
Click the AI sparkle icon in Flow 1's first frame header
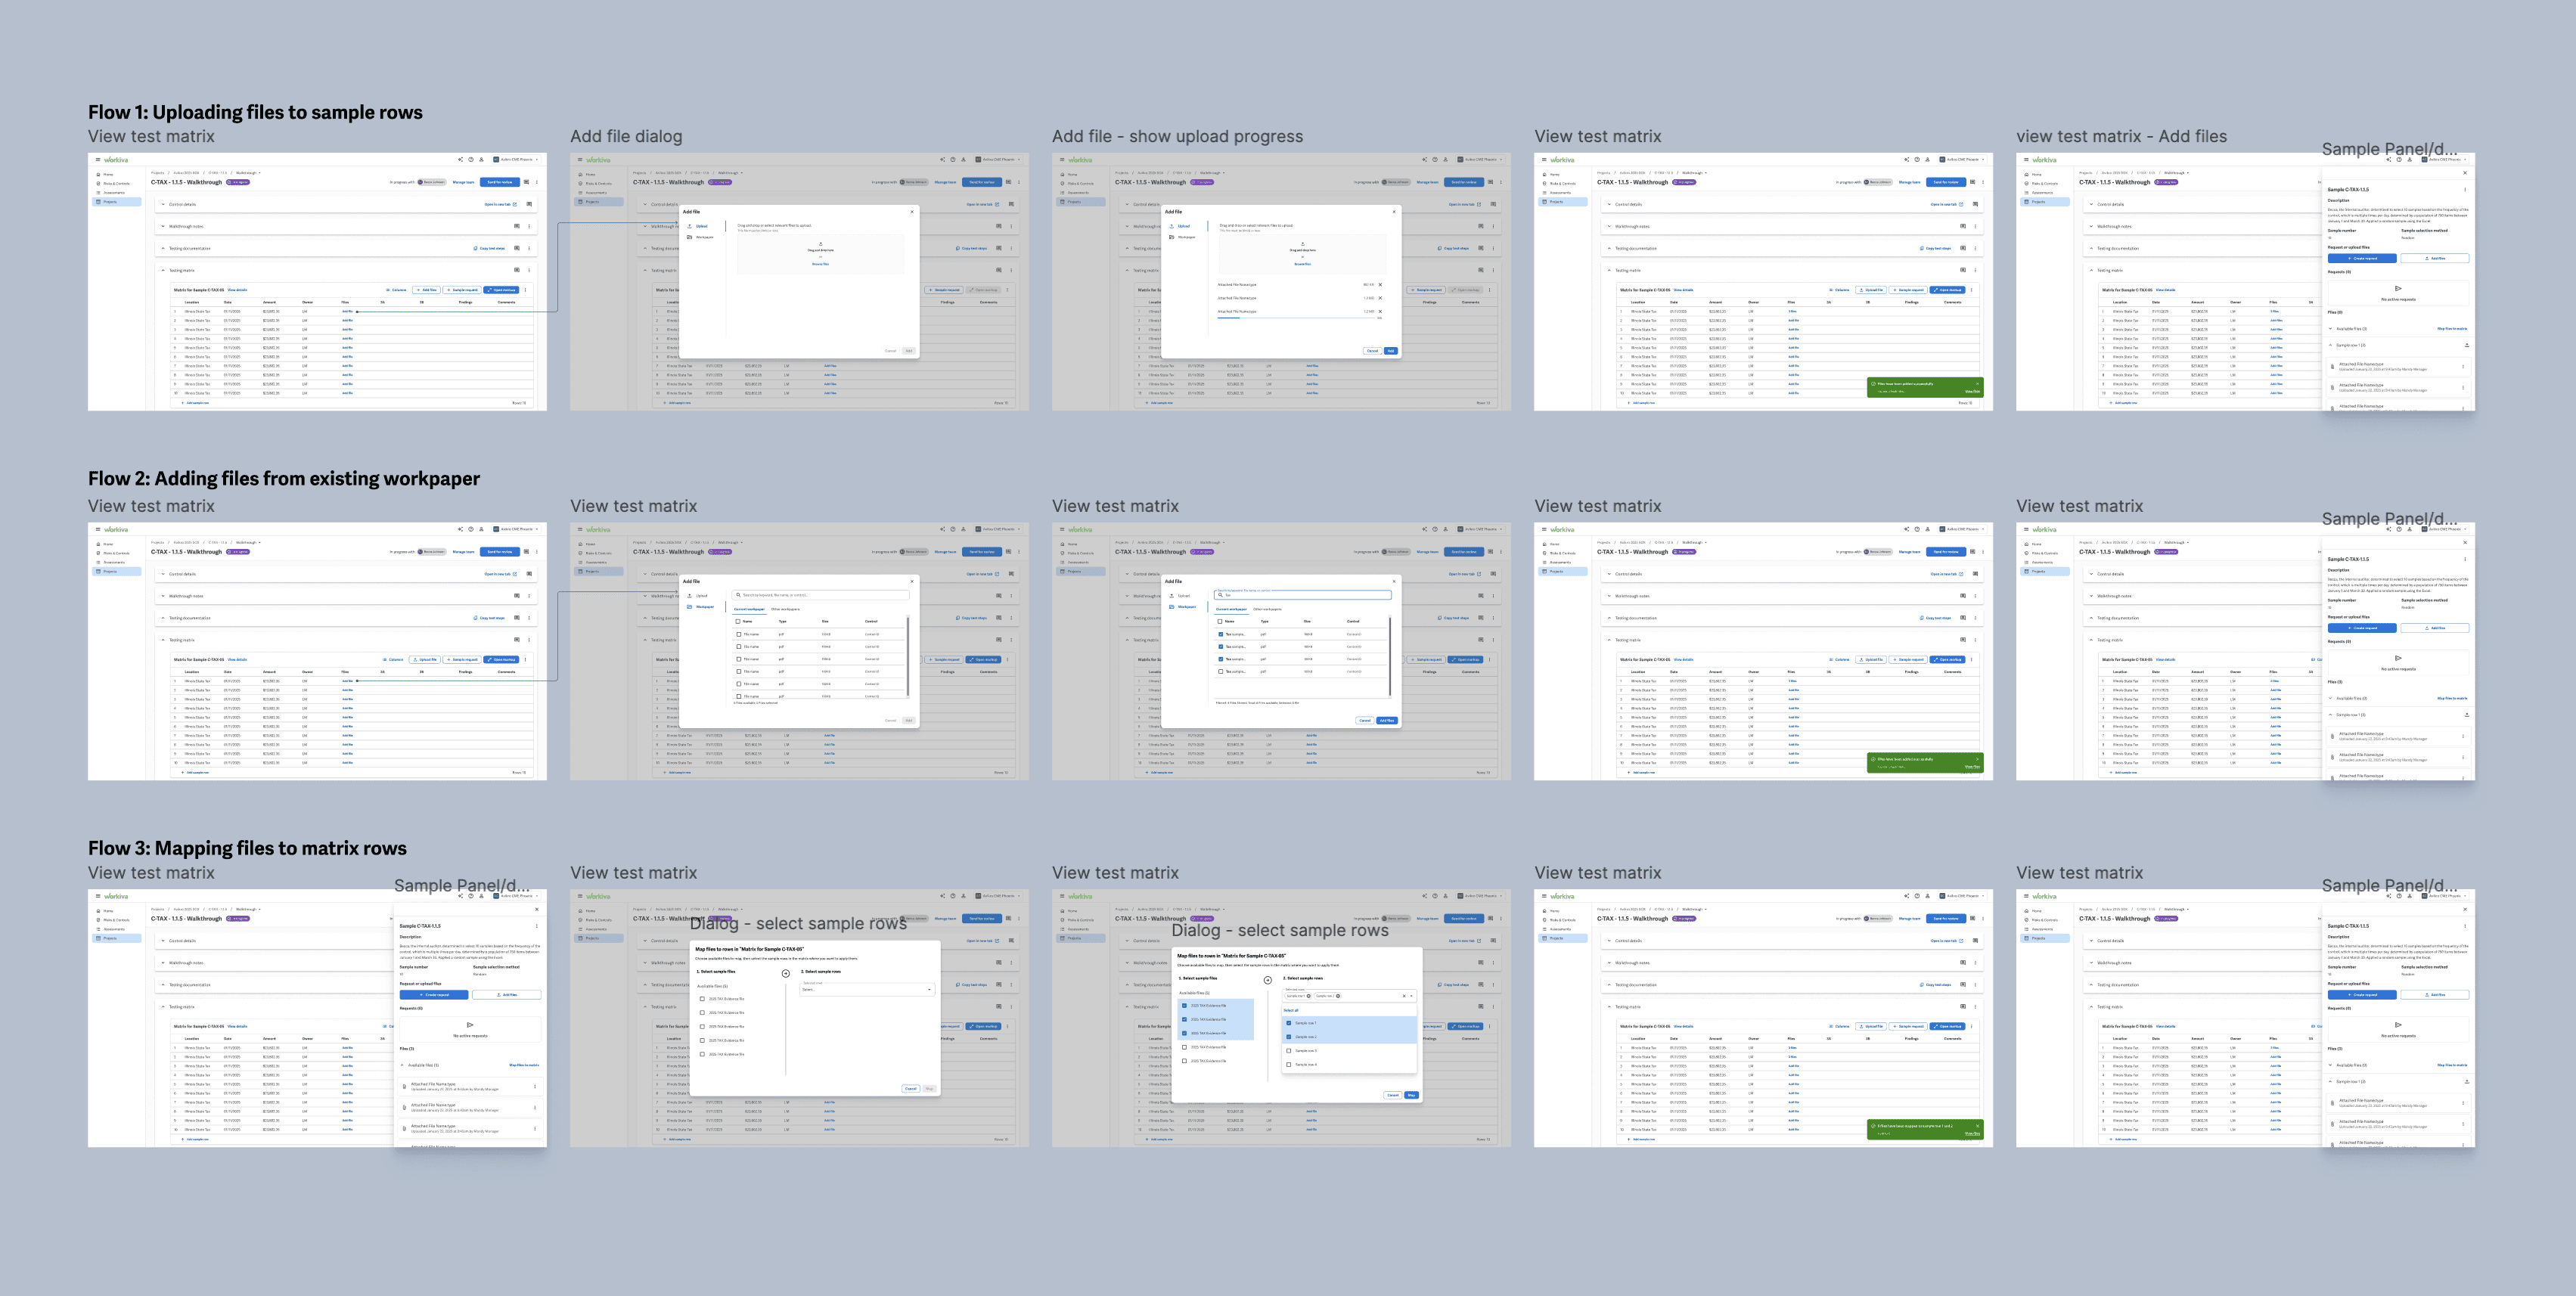click(x=461, y=160)
